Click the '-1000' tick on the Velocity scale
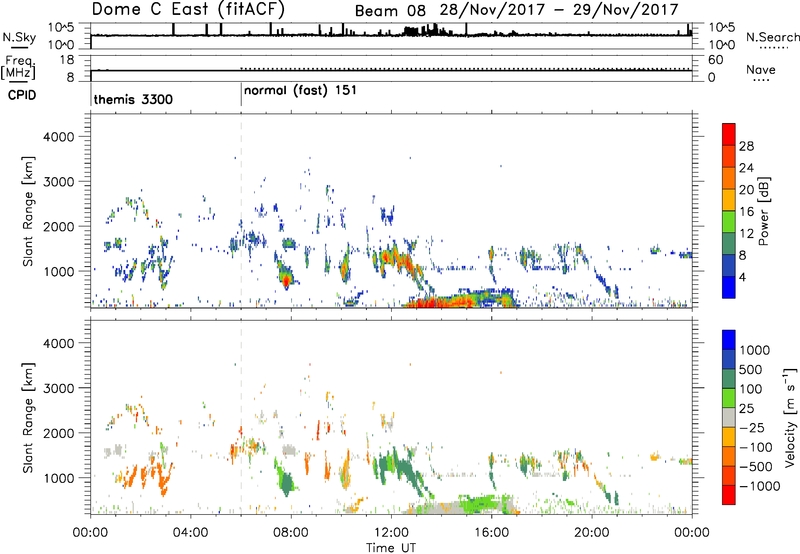The width and height of the screenshot is (800, 554). click(759, 486)
